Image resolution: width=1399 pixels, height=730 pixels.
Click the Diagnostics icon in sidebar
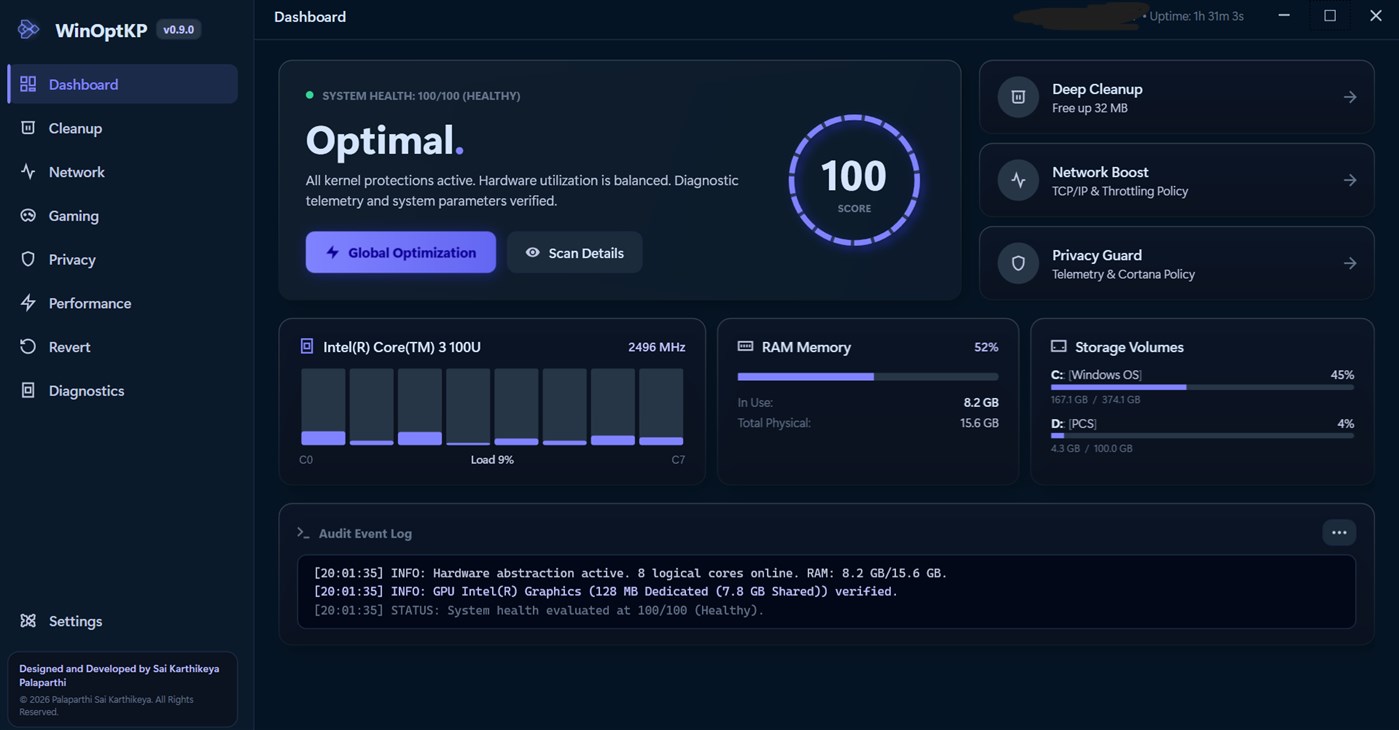pos(28,391)
